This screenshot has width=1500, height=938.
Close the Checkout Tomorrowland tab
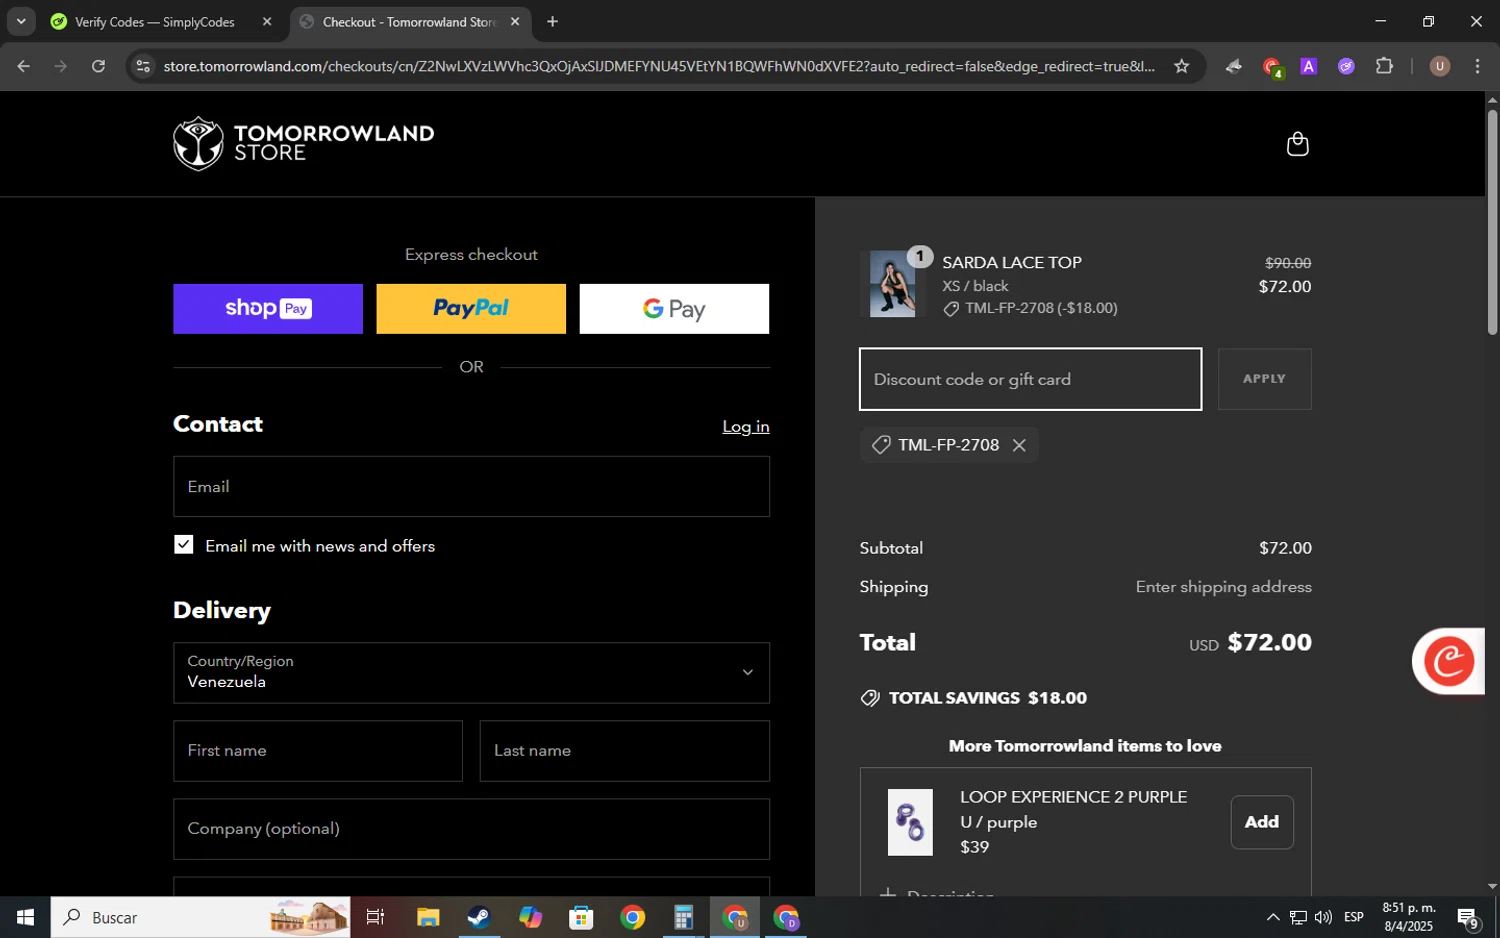(515, 22)
